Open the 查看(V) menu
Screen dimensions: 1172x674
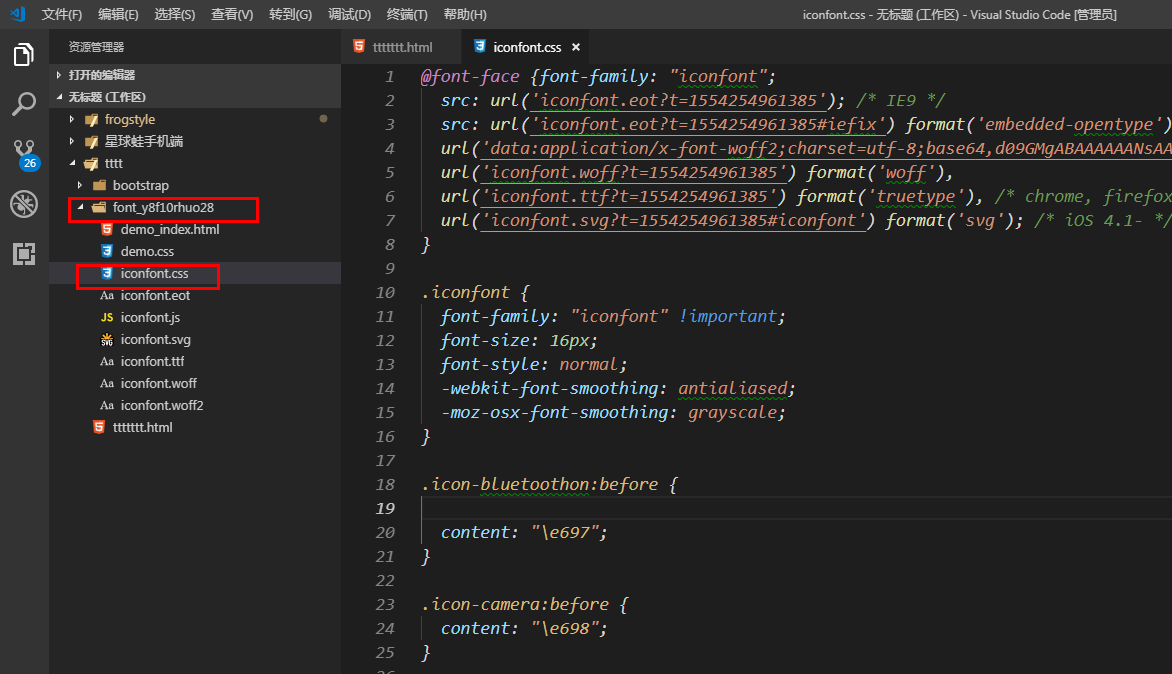point(232,14)
